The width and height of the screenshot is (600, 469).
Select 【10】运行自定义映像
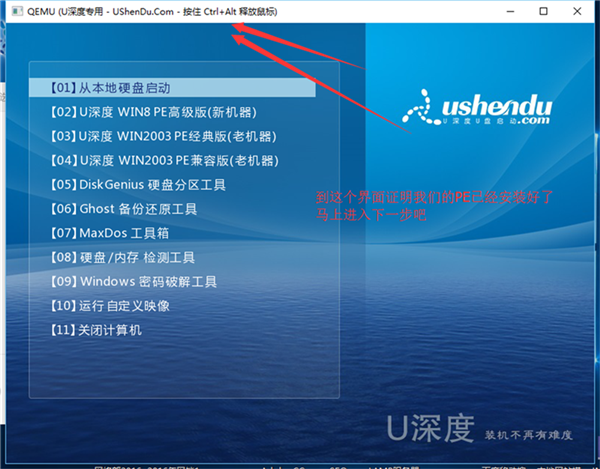pyautogui.click(x=110, y=306)
